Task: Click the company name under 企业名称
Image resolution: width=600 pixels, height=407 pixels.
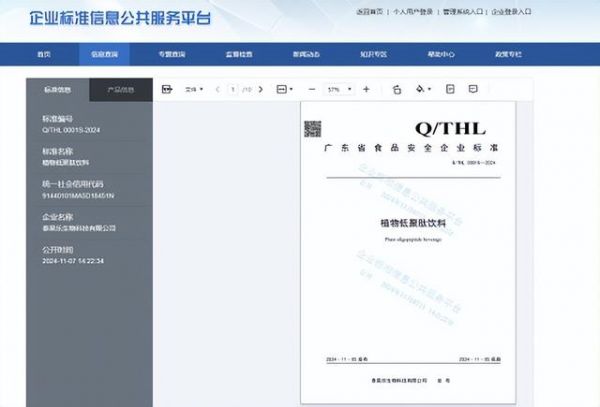Action: pos(79,228)
